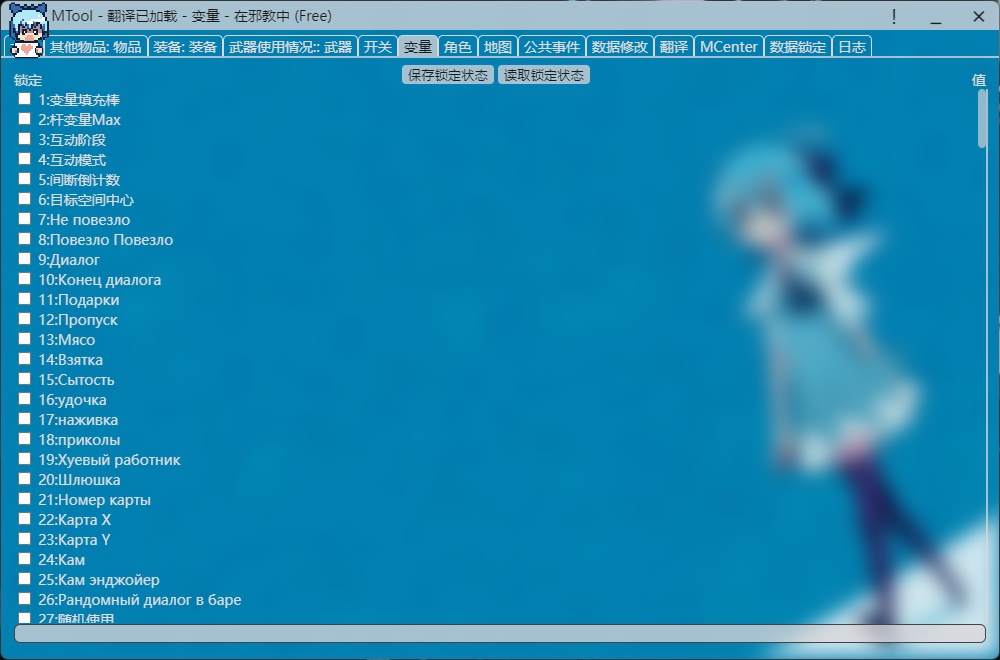The image size is (1000, 660).
Task: Enable the checkbox for 20:Шлюшка
Action: click(24, 479)
